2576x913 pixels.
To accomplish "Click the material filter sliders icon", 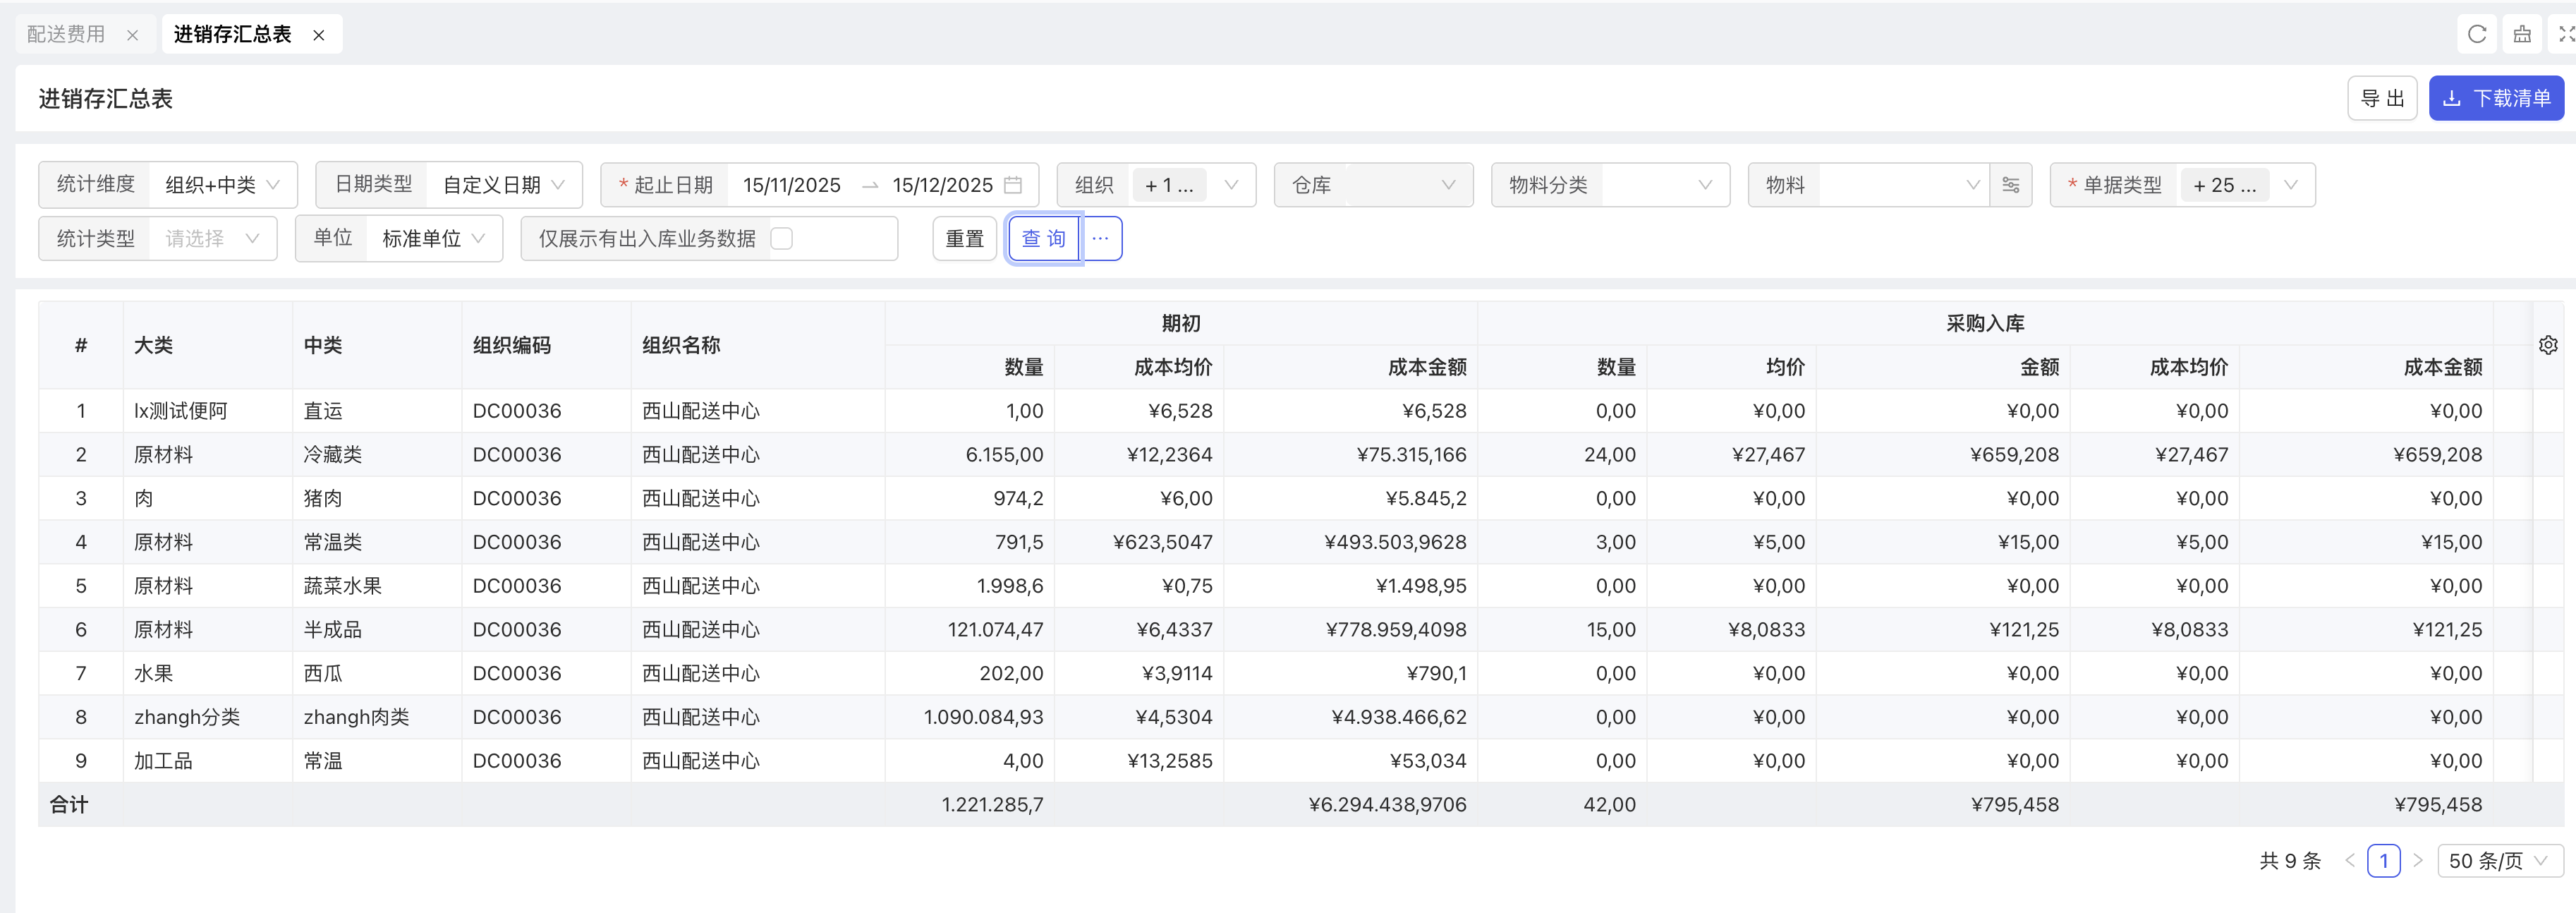I will (x=2010, y=185).
